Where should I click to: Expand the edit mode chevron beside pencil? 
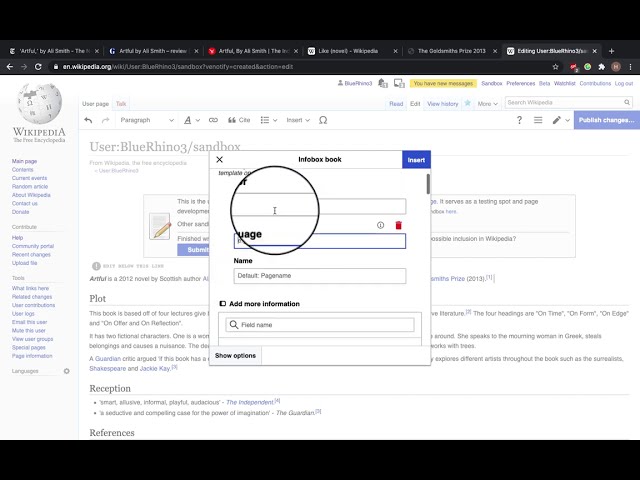(567, 120)
